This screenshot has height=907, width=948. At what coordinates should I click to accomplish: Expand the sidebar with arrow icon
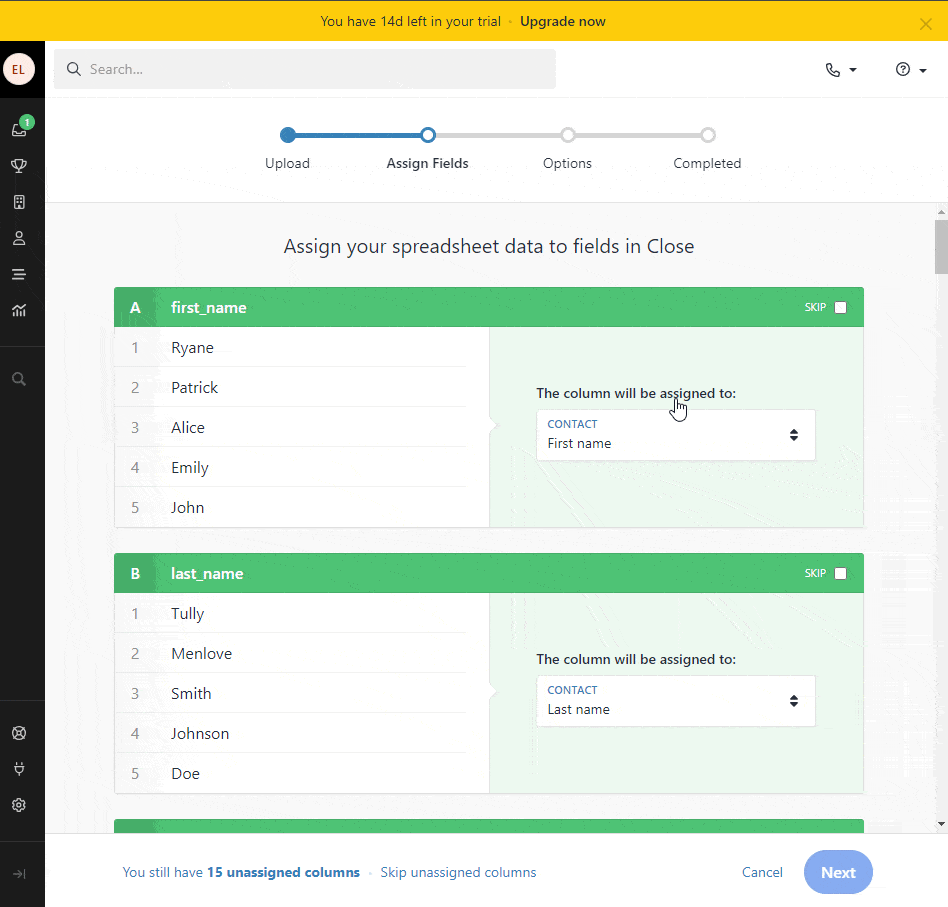coord(19,874)
